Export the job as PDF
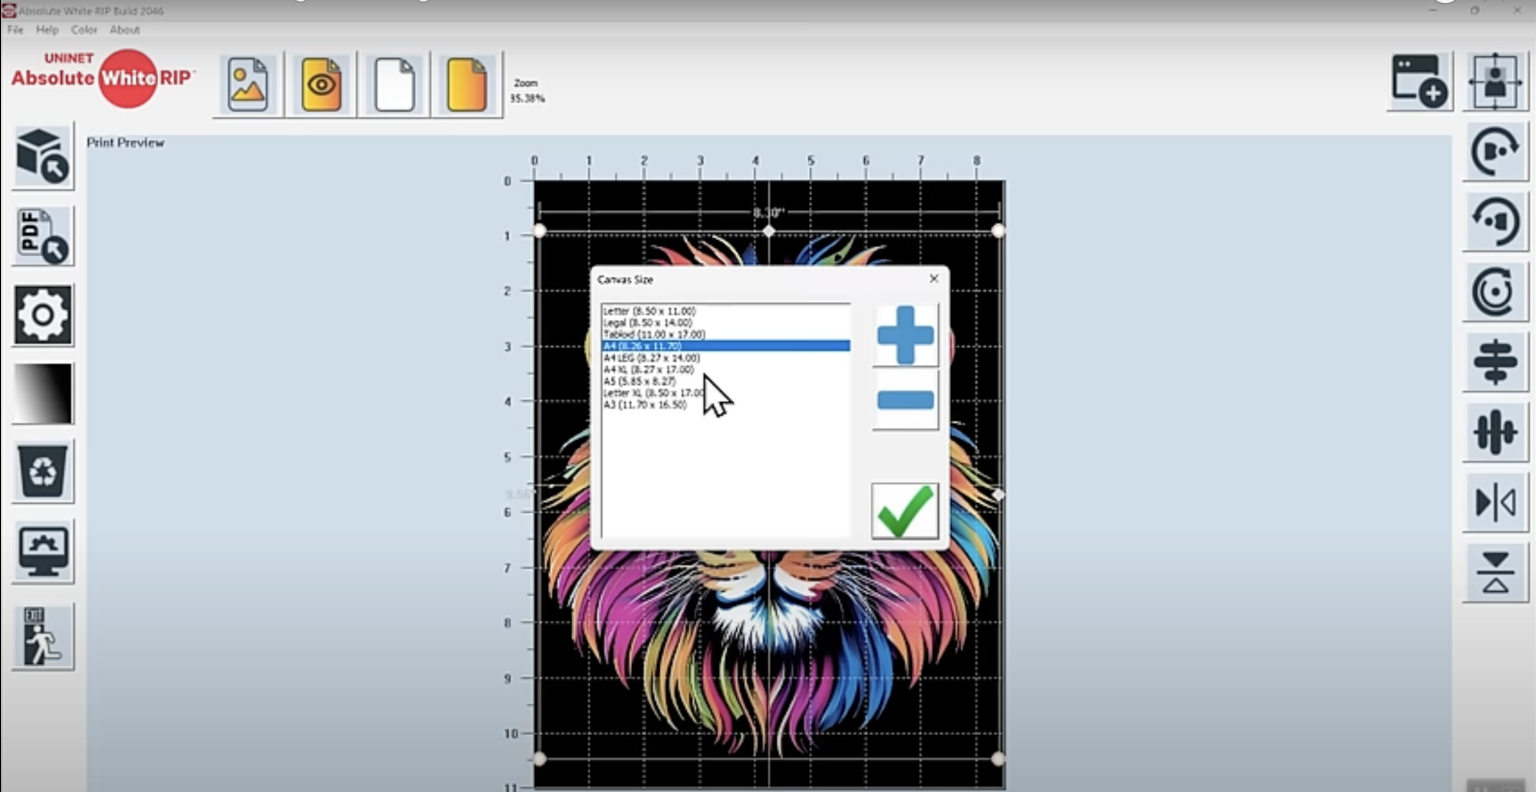The image size is (1536, 792). 42,235
